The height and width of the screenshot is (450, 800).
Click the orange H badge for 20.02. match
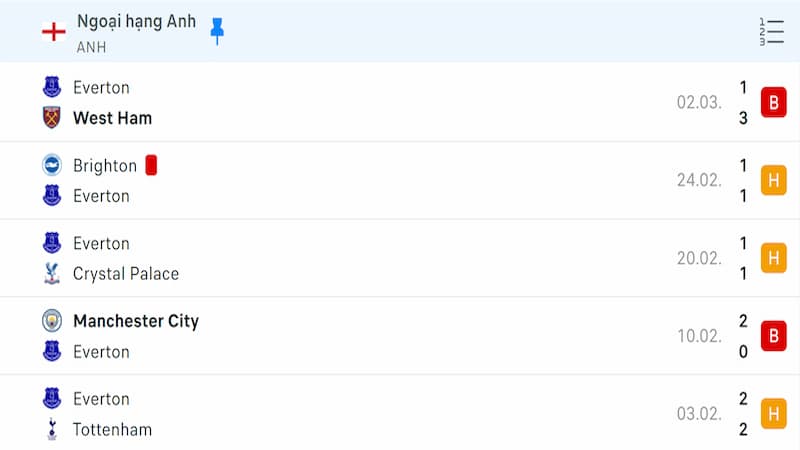coord(773,258)
